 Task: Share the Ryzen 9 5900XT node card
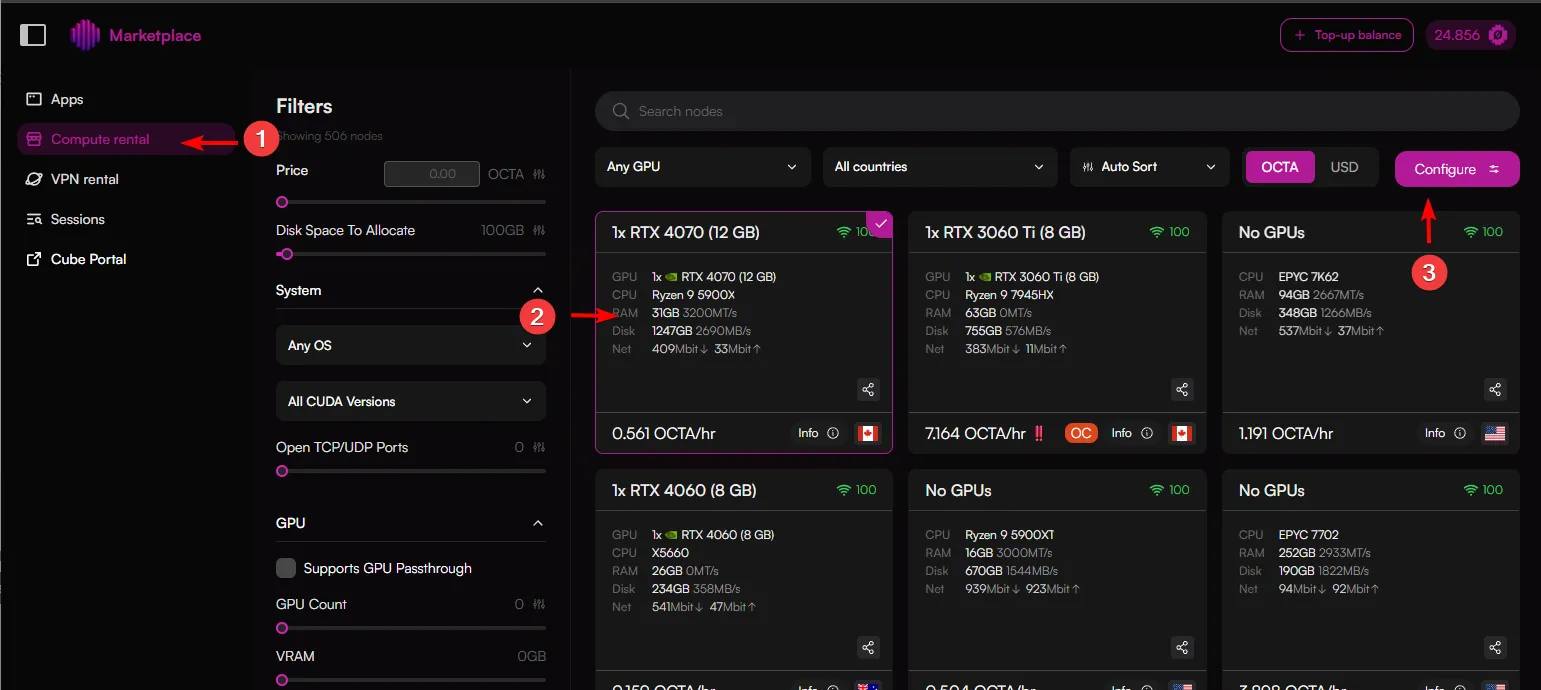(1182, 648)
